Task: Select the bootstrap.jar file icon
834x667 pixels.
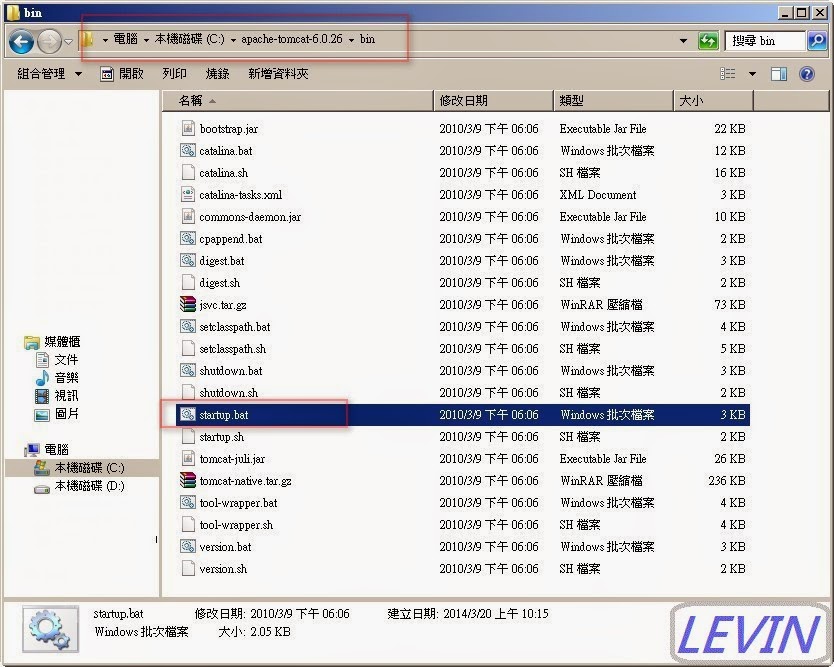Action: click(x=188, y=128)
